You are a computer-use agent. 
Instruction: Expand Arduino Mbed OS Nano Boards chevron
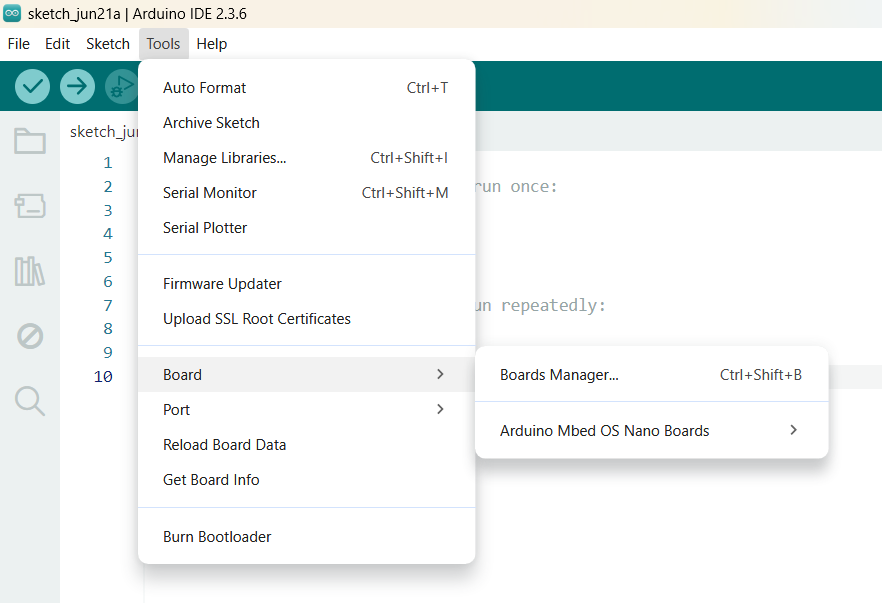click(x=794, y=430)
